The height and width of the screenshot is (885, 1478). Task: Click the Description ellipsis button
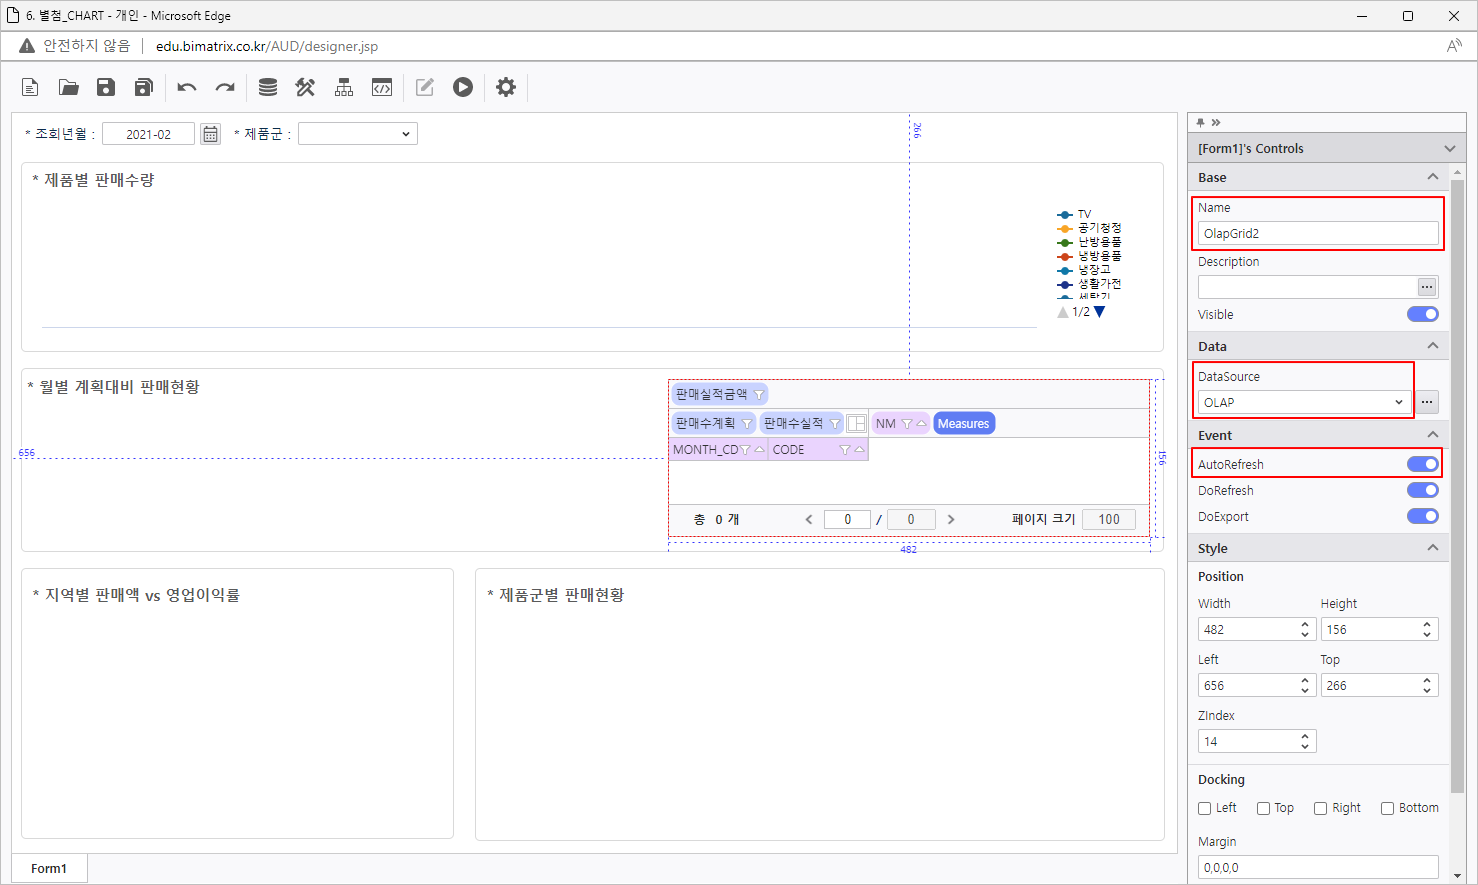1427,287
